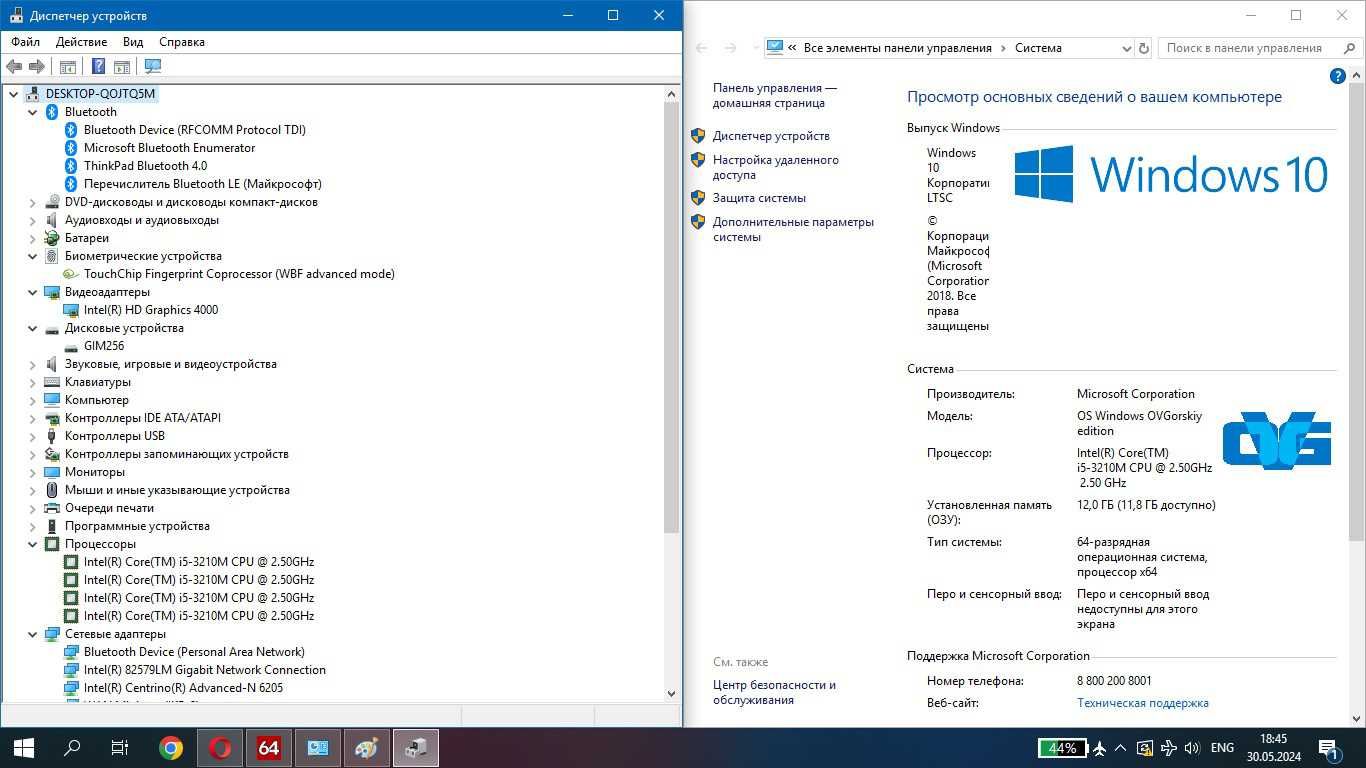Collapse the DESKTOP-QOJTQ5M root node
Screen dimensions: 1366x768
coord(14,94)
